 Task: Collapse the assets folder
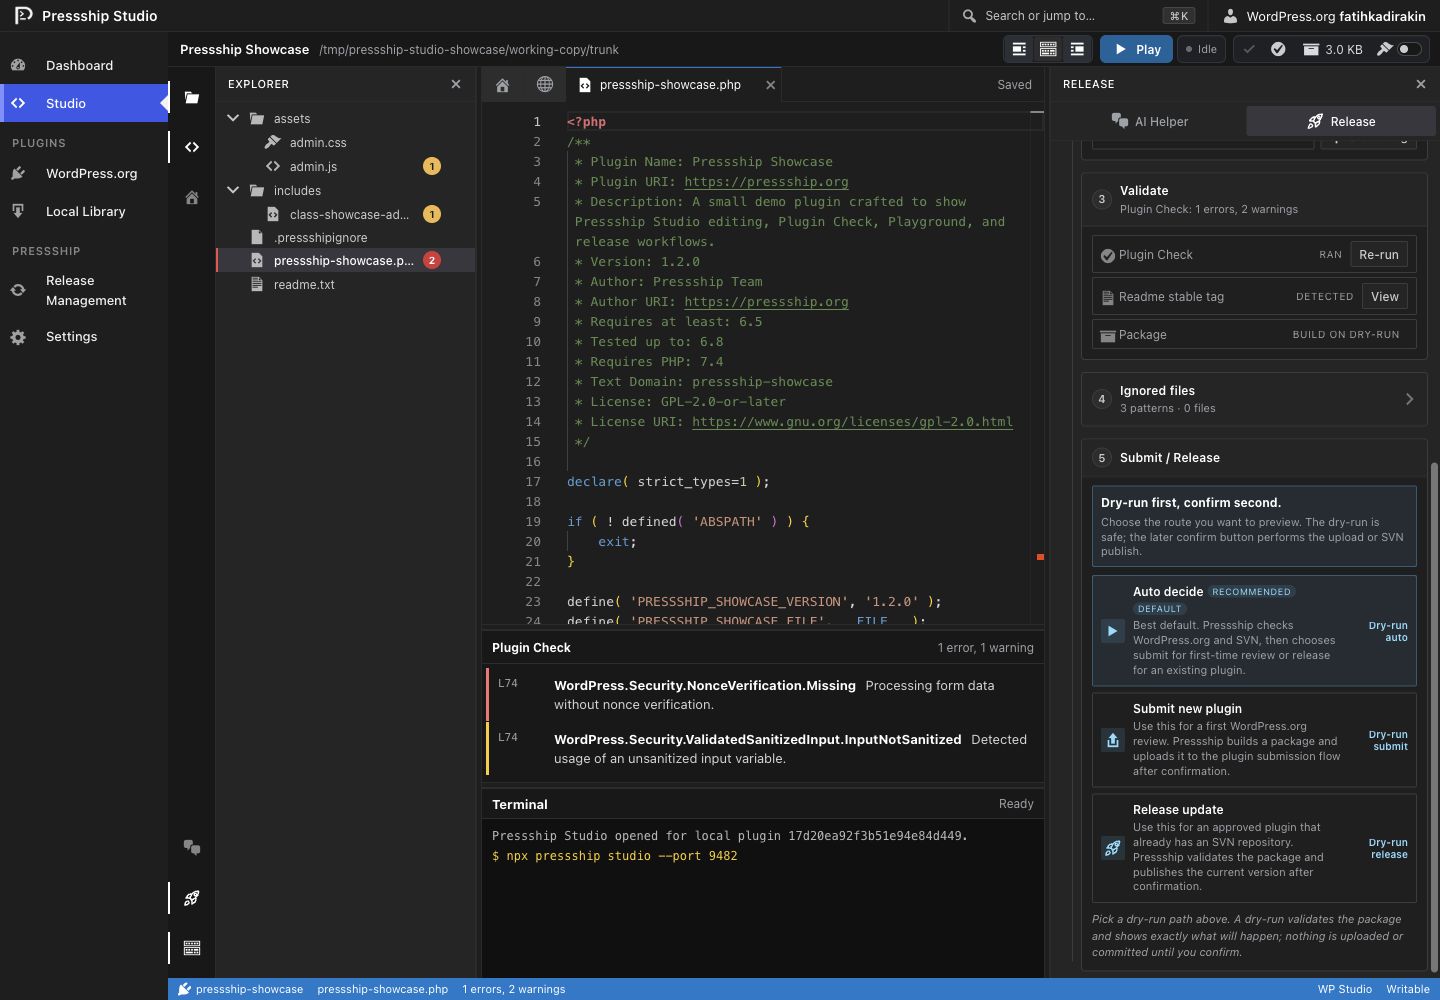click(x=233, y=118)
